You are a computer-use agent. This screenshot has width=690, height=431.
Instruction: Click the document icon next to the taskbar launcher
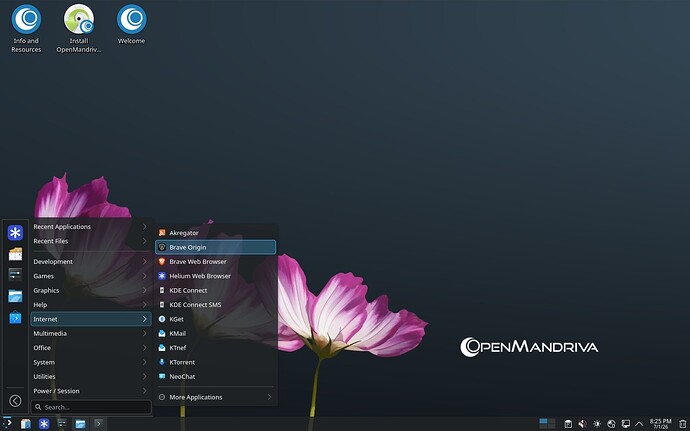(26, 424)
